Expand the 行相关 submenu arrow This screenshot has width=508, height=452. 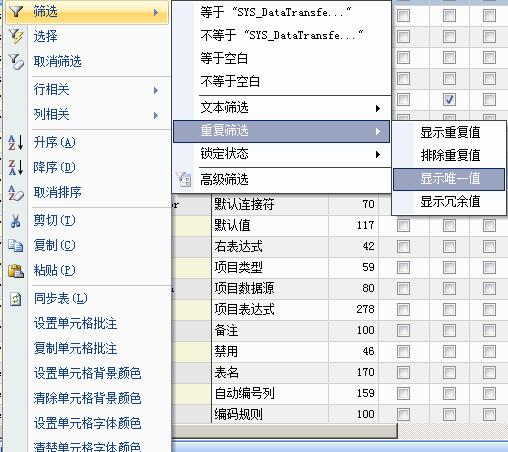point(156,90)
